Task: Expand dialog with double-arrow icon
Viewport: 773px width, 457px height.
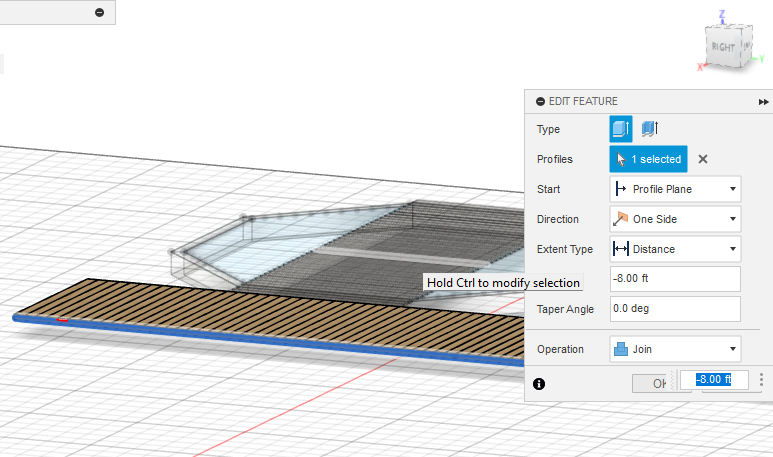Action: click(x=763, y=102)
